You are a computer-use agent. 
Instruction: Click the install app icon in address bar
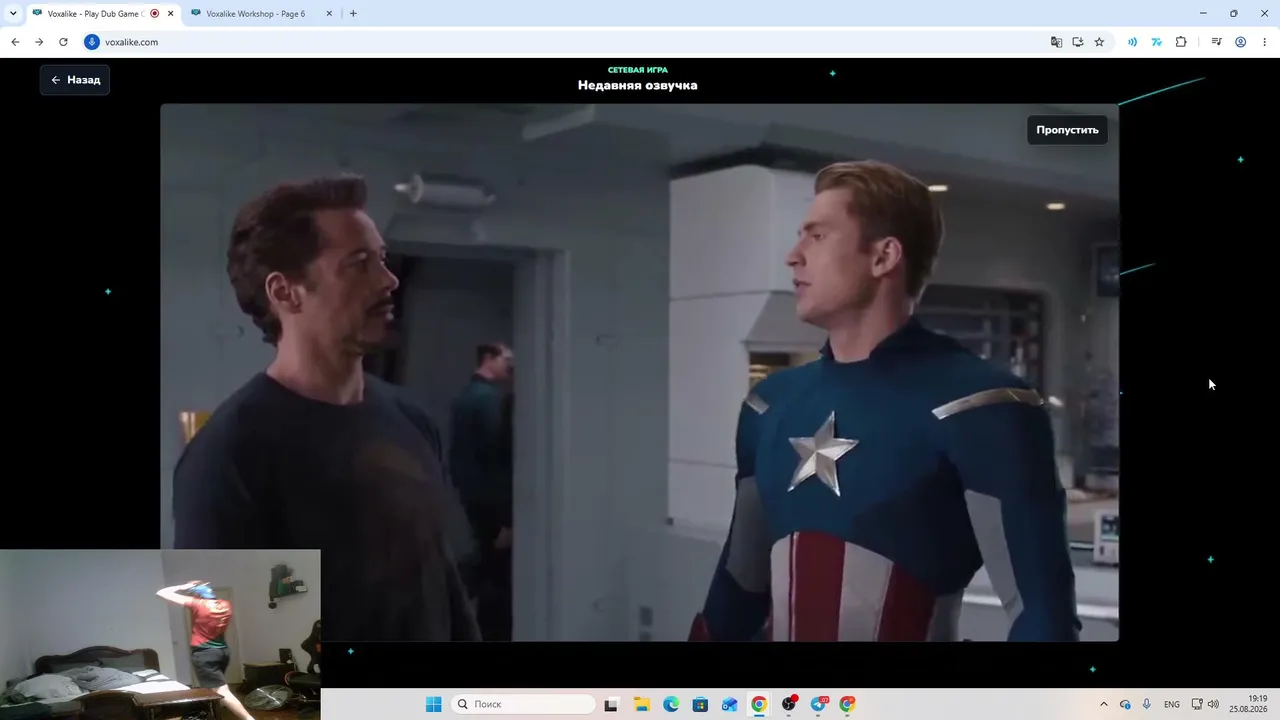pos(1078,42)
